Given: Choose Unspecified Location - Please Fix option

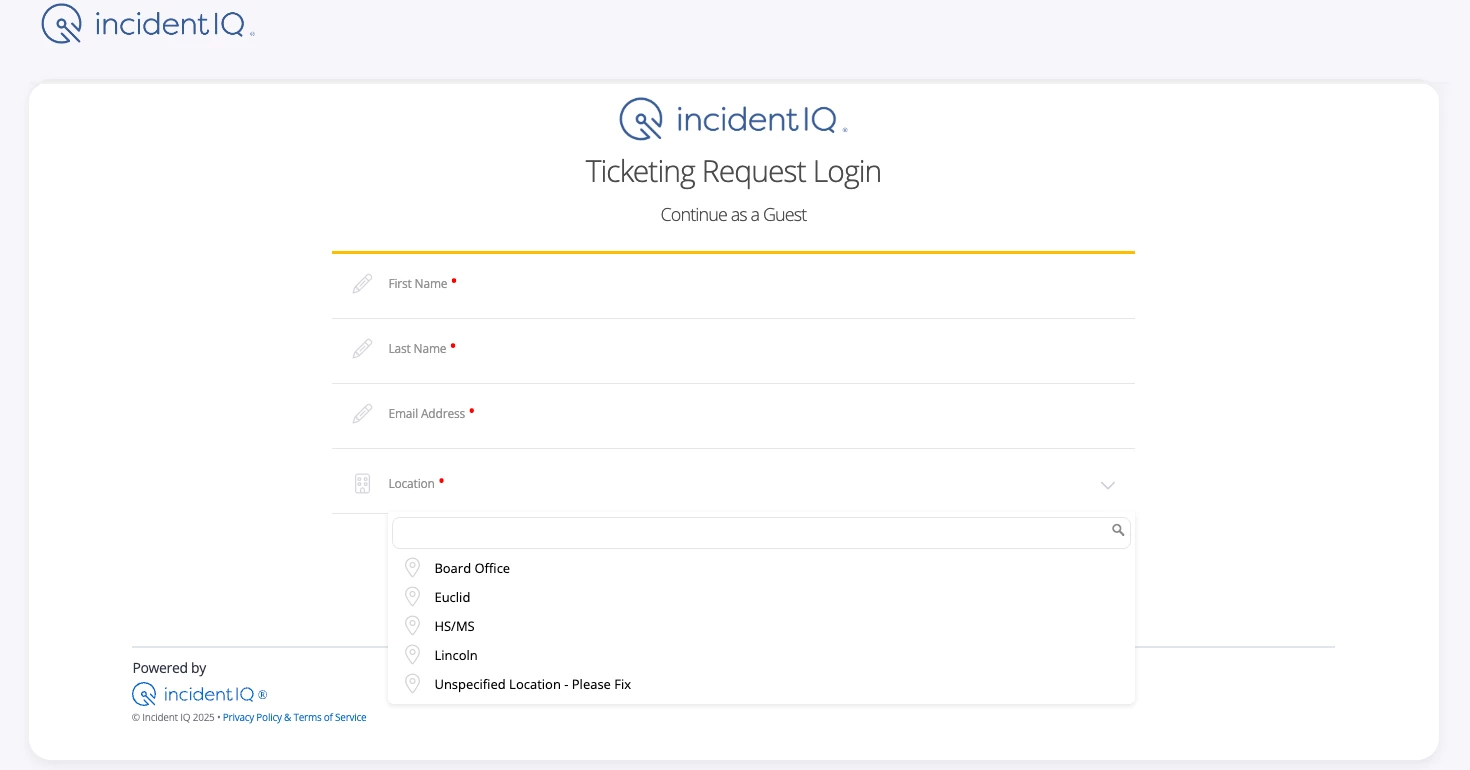Looking at the screenshot, I should 761,684.
